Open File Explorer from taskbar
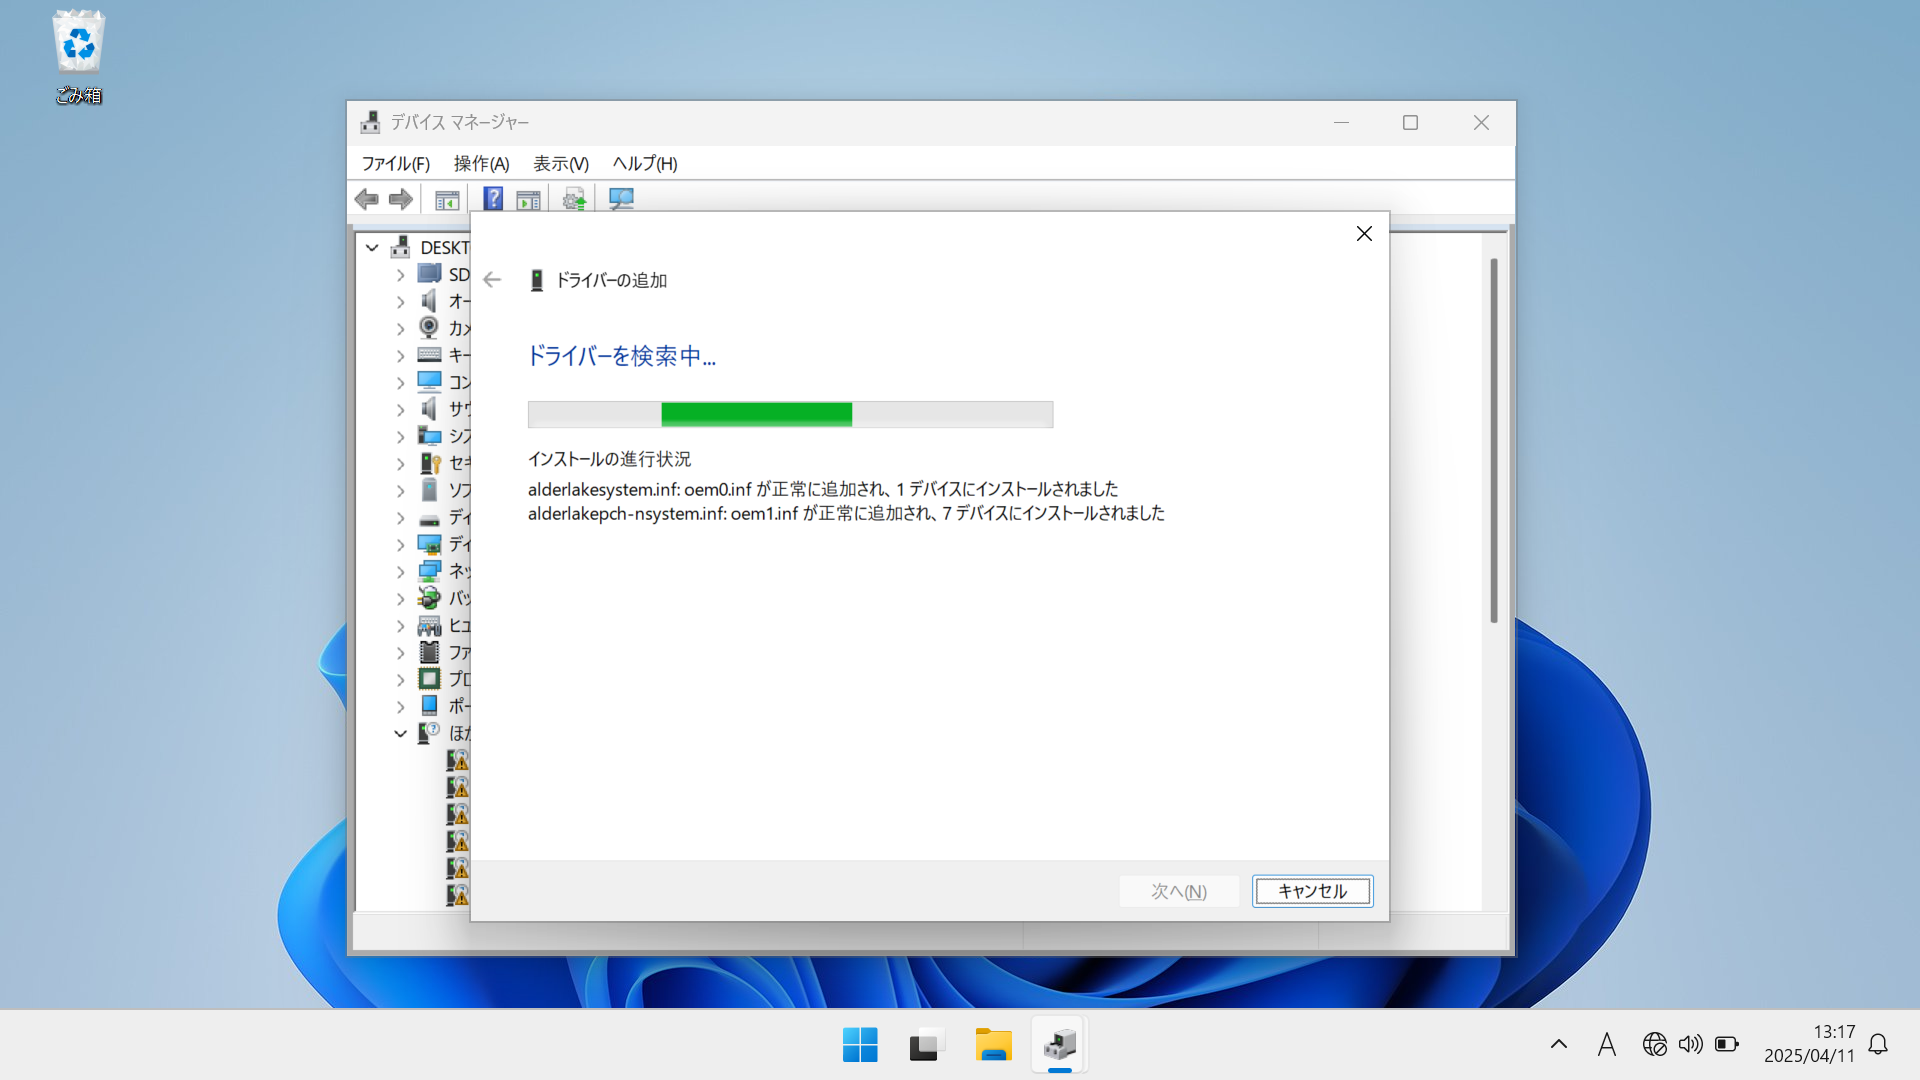The height and width of the screenshot is (1080, 1920). pos(993,1045)
